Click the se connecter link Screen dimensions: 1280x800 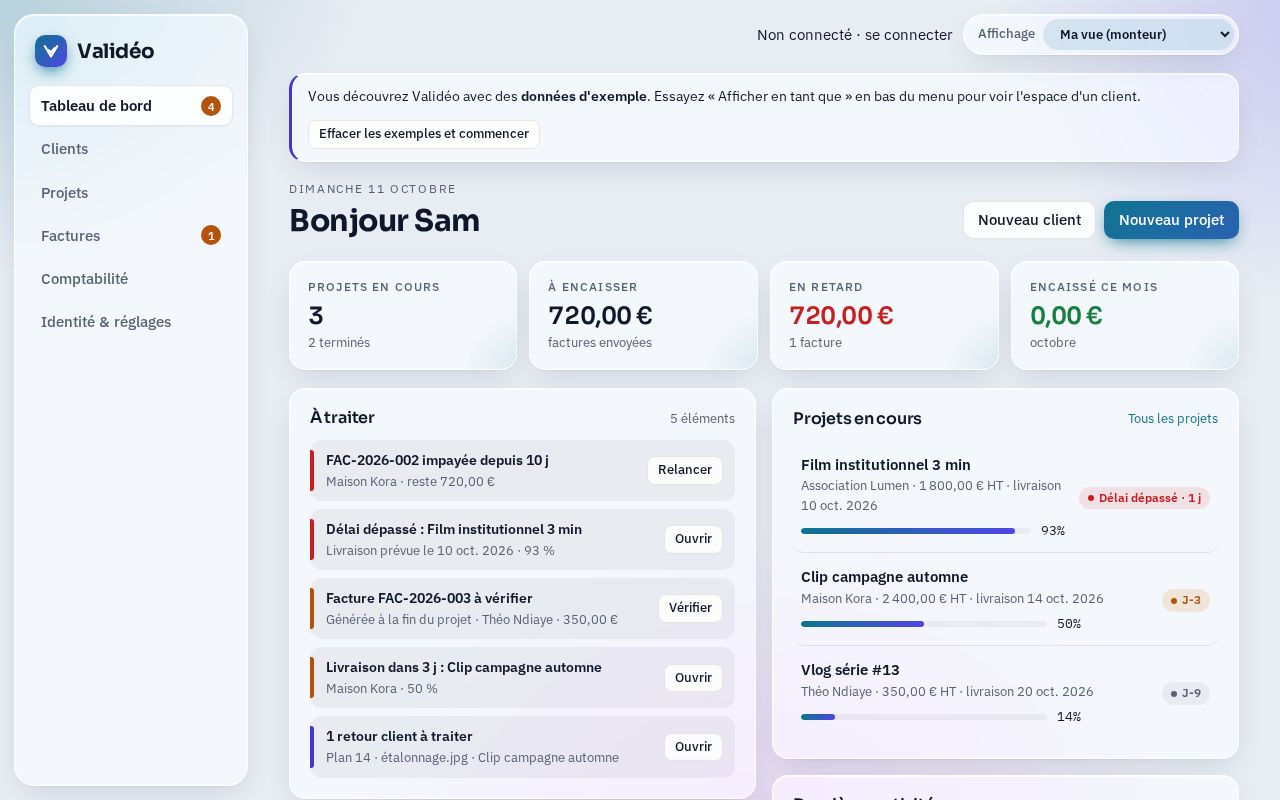point(908,35)
